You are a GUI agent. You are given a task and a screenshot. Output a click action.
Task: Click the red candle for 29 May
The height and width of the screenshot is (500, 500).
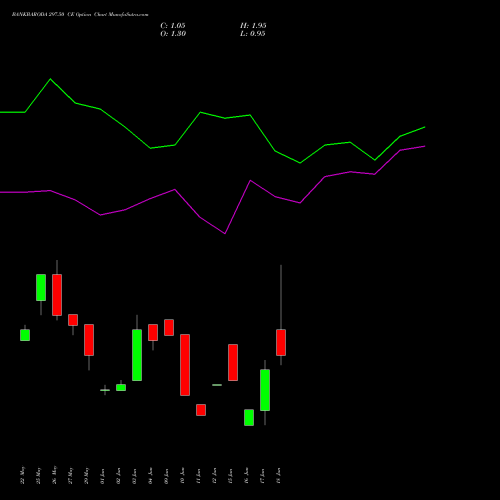click(89, 340)
